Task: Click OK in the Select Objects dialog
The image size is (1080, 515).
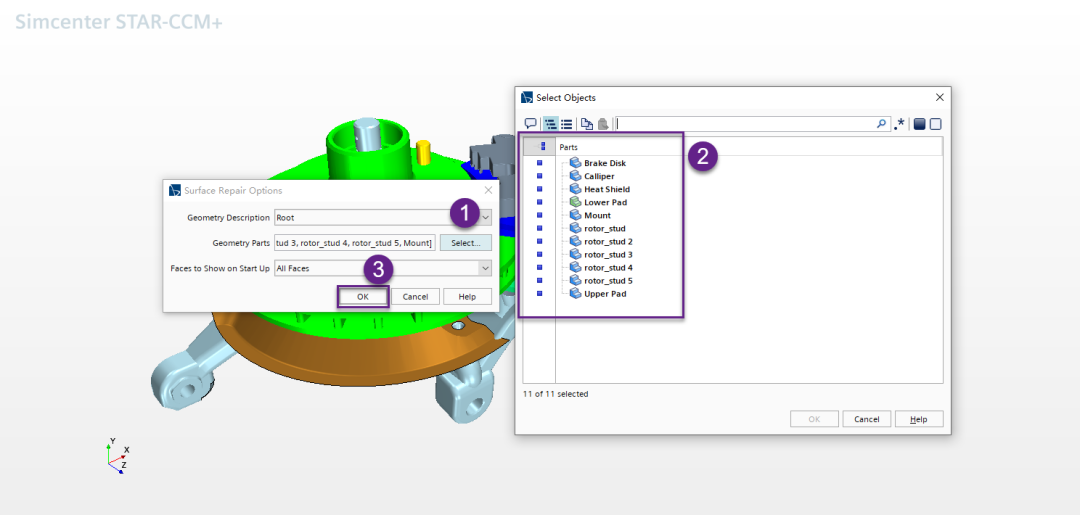Action: pyautogui.click(x=814, y=419)
